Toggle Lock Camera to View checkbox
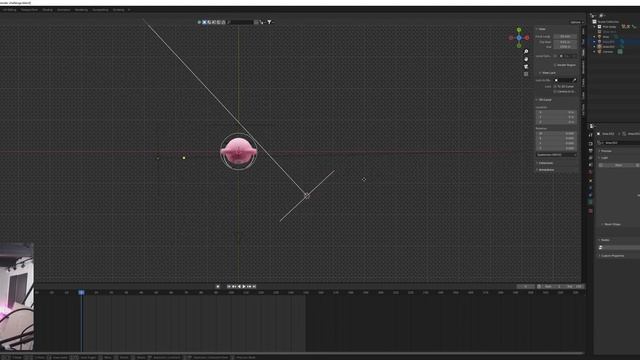Image resolution: width=640 pixels, height=360 pixels. point(555,91)
